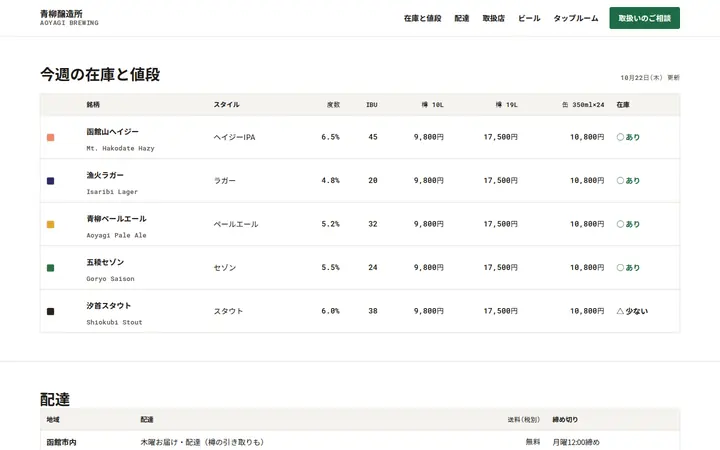Click the 今週の在庫と値段 heading

[x=100, y=74]
